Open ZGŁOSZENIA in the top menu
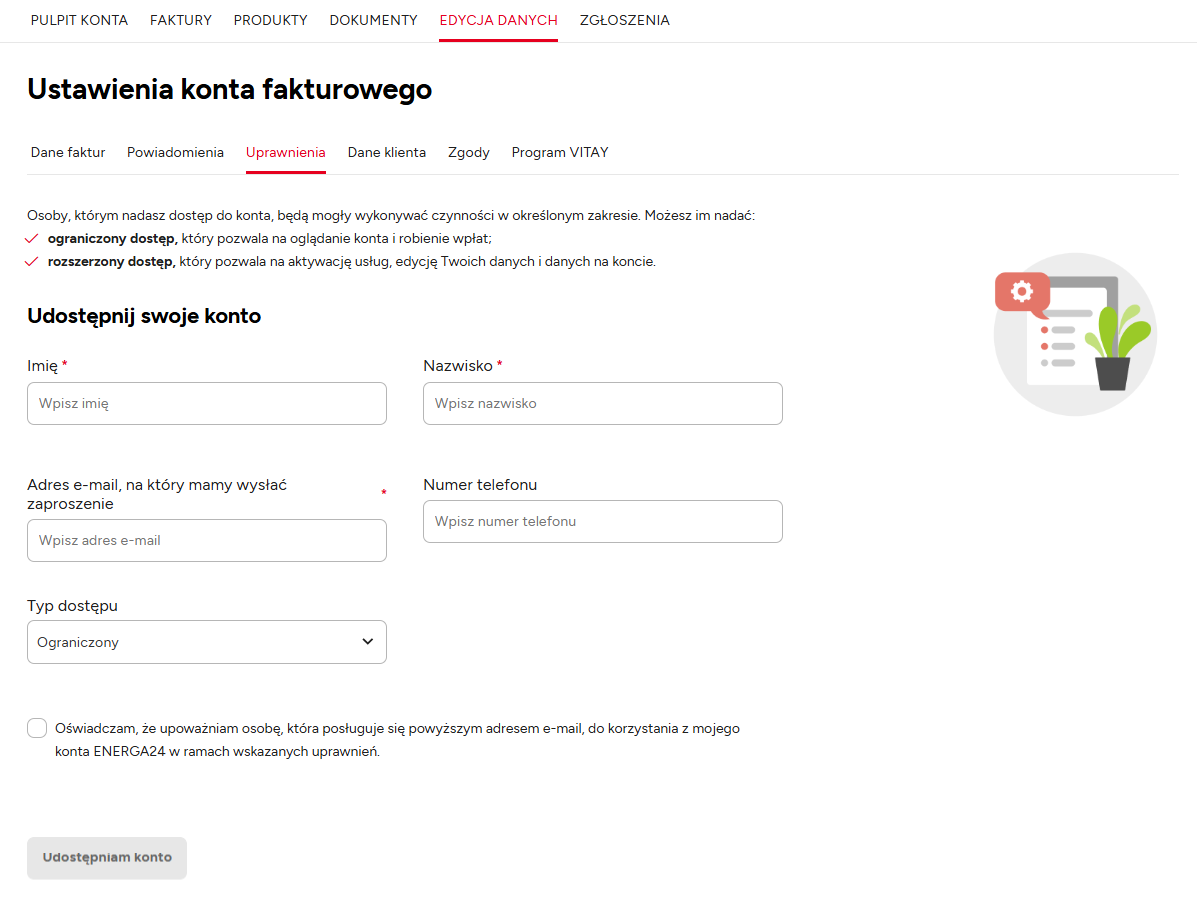This screenshot has width=1197, height=900. coord(624,20)
